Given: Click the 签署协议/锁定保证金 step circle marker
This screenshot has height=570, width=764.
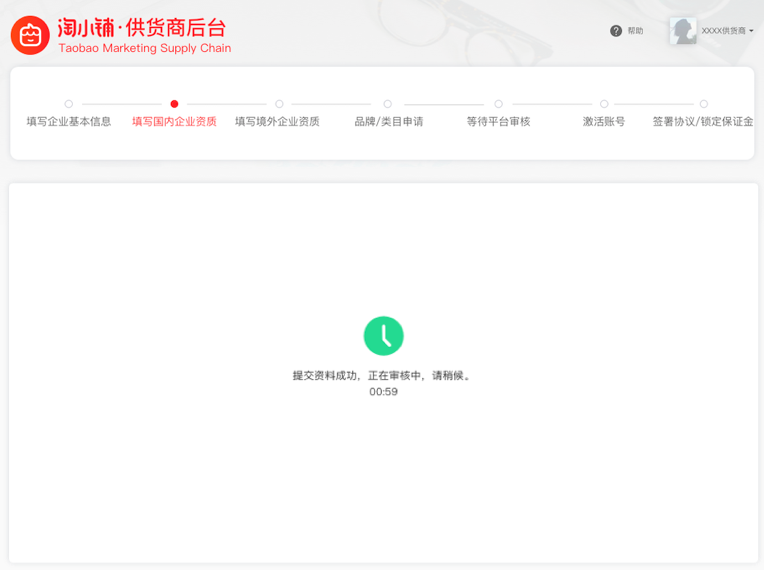Looking at the screenshot, I should 703,104.
